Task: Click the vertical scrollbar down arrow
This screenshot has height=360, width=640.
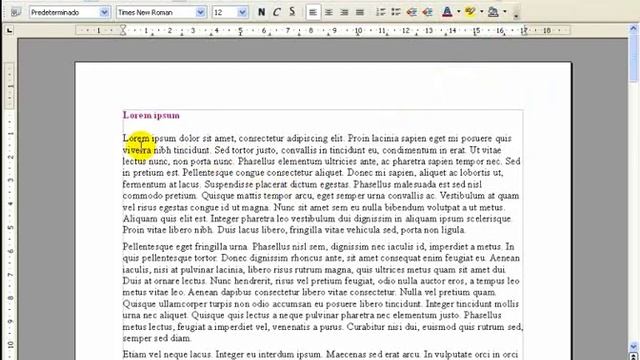Action: pyautogui.click(x=633, y=347)
